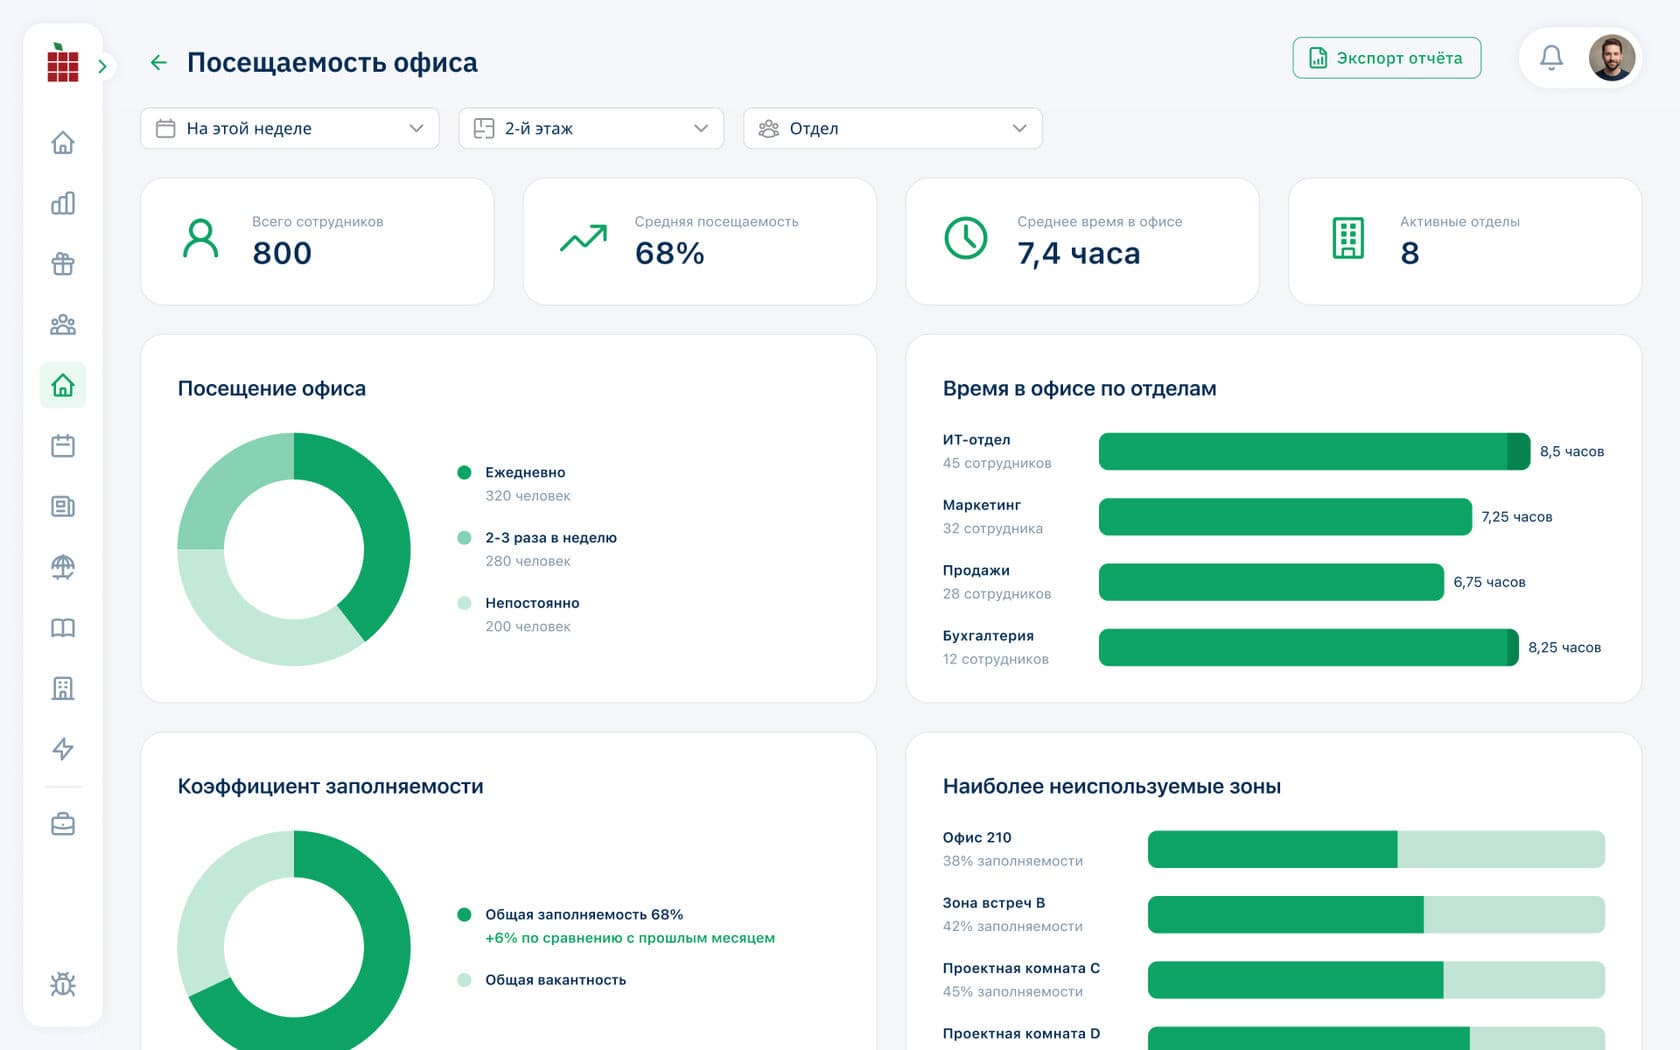The height and width of the screenshot is (1050, 1680).
Task: Click the Время в офисе по отделам heading
Action: (1079, 388)
